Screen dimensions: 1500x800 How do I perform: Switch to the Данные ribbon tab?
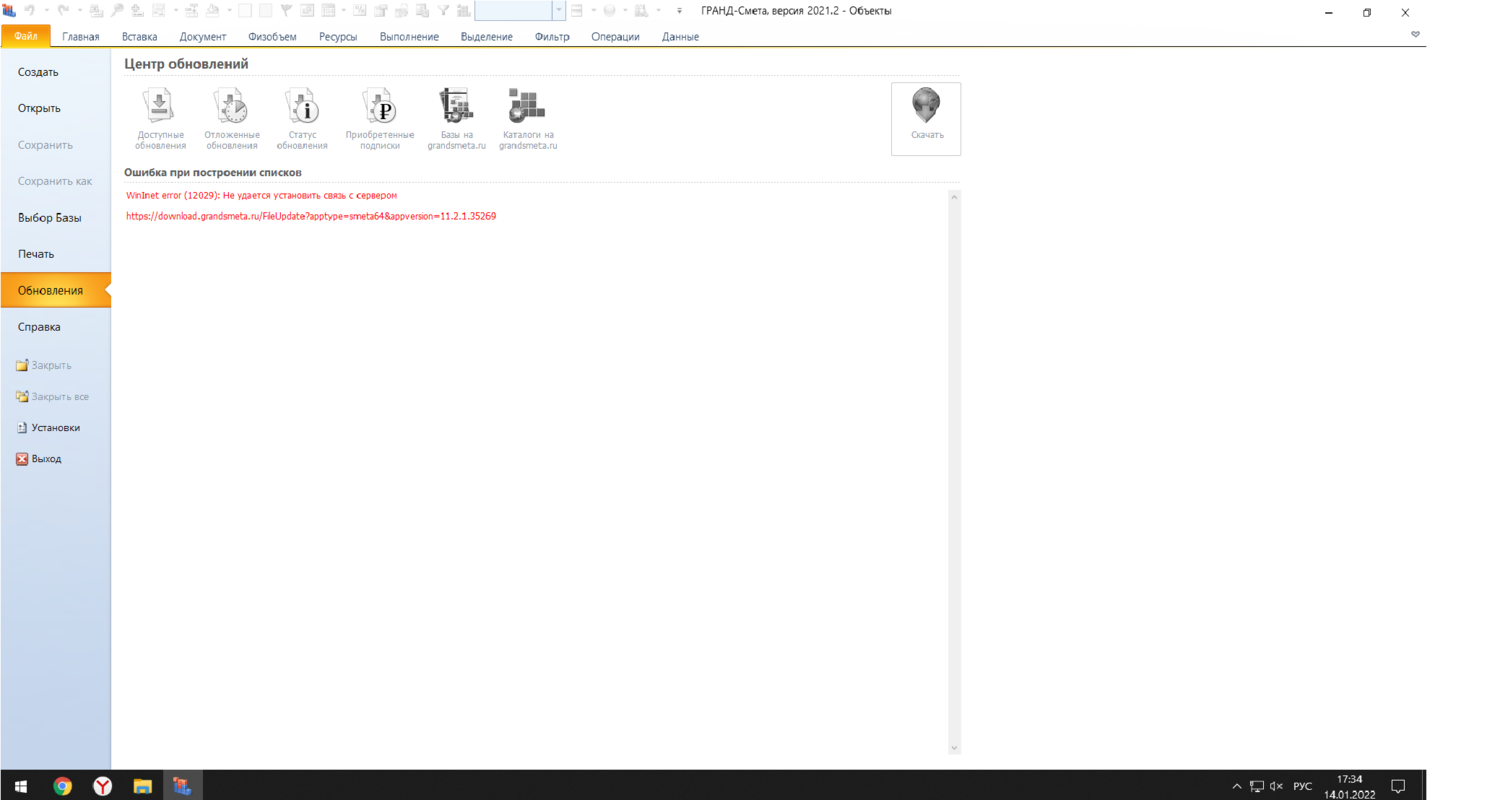(x=680, y=37)
